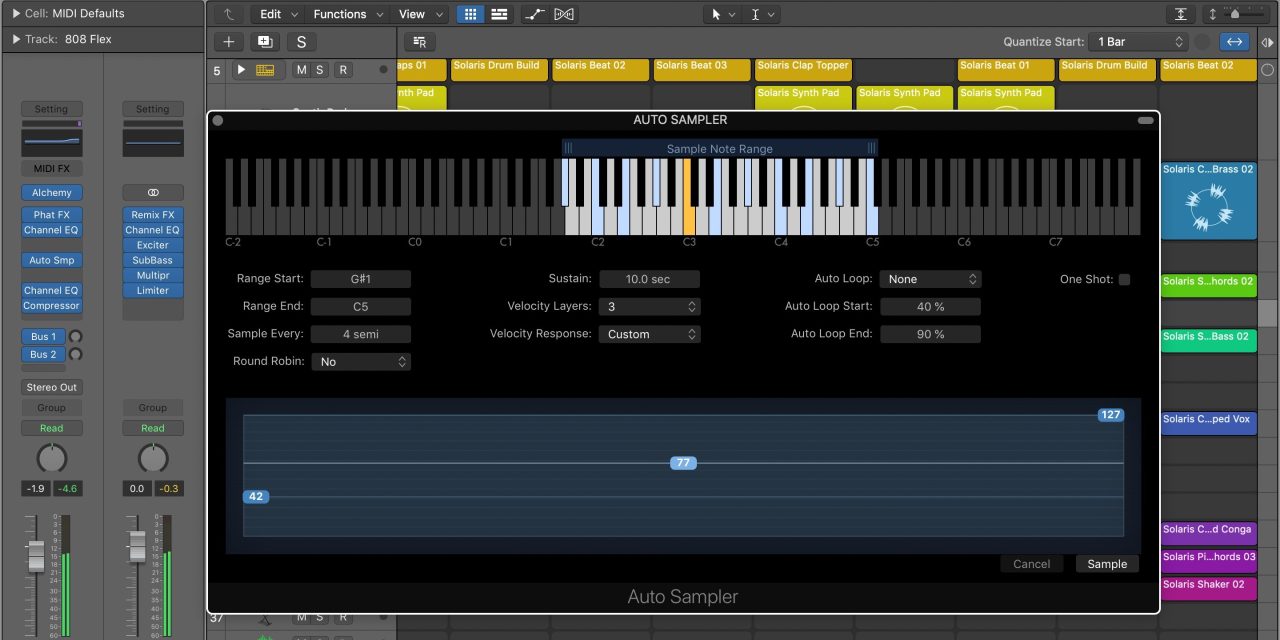The width and height of the screenshot is (1280, 640).
Task: Click the Sample button
Action: tap(1107, 564)
